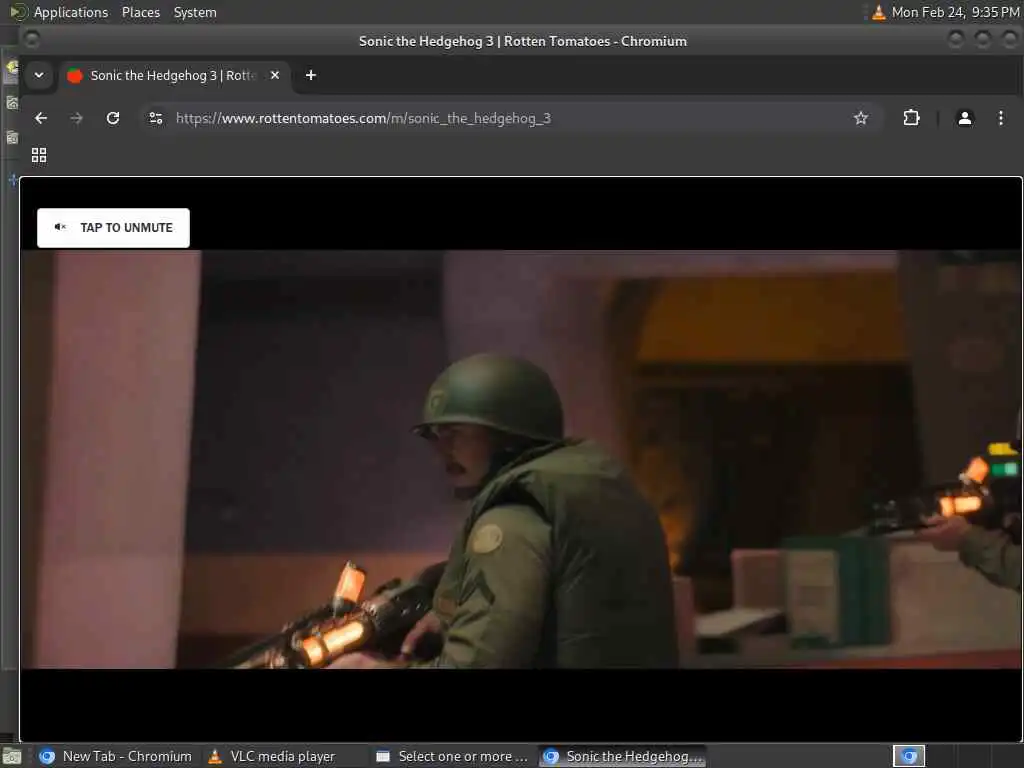This screenshot has width=1024, height=768.
Task: Reload the Rotten Tomatoes page
Action: (x=113, y=118)
